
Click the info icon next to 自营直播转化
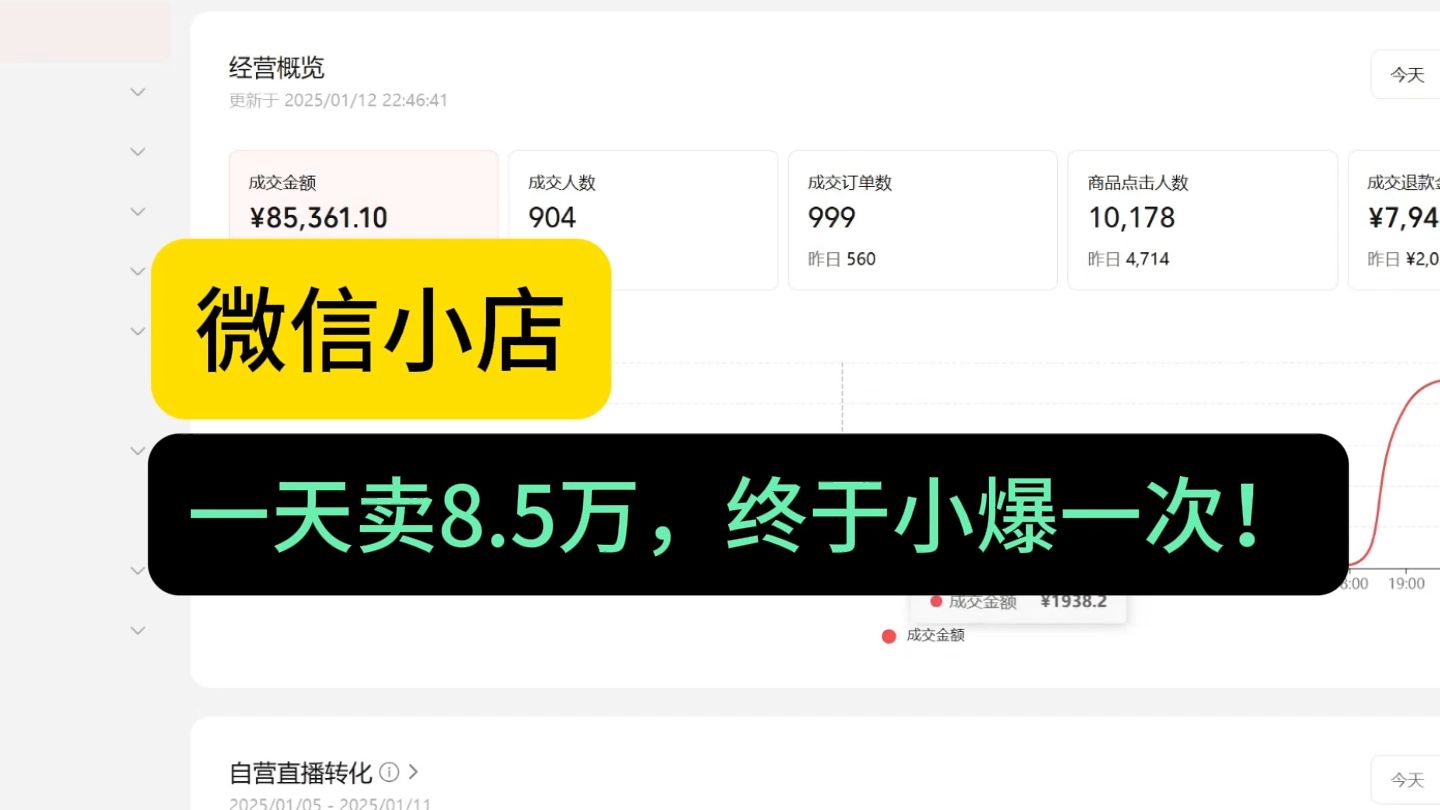(x=390, y=772)
